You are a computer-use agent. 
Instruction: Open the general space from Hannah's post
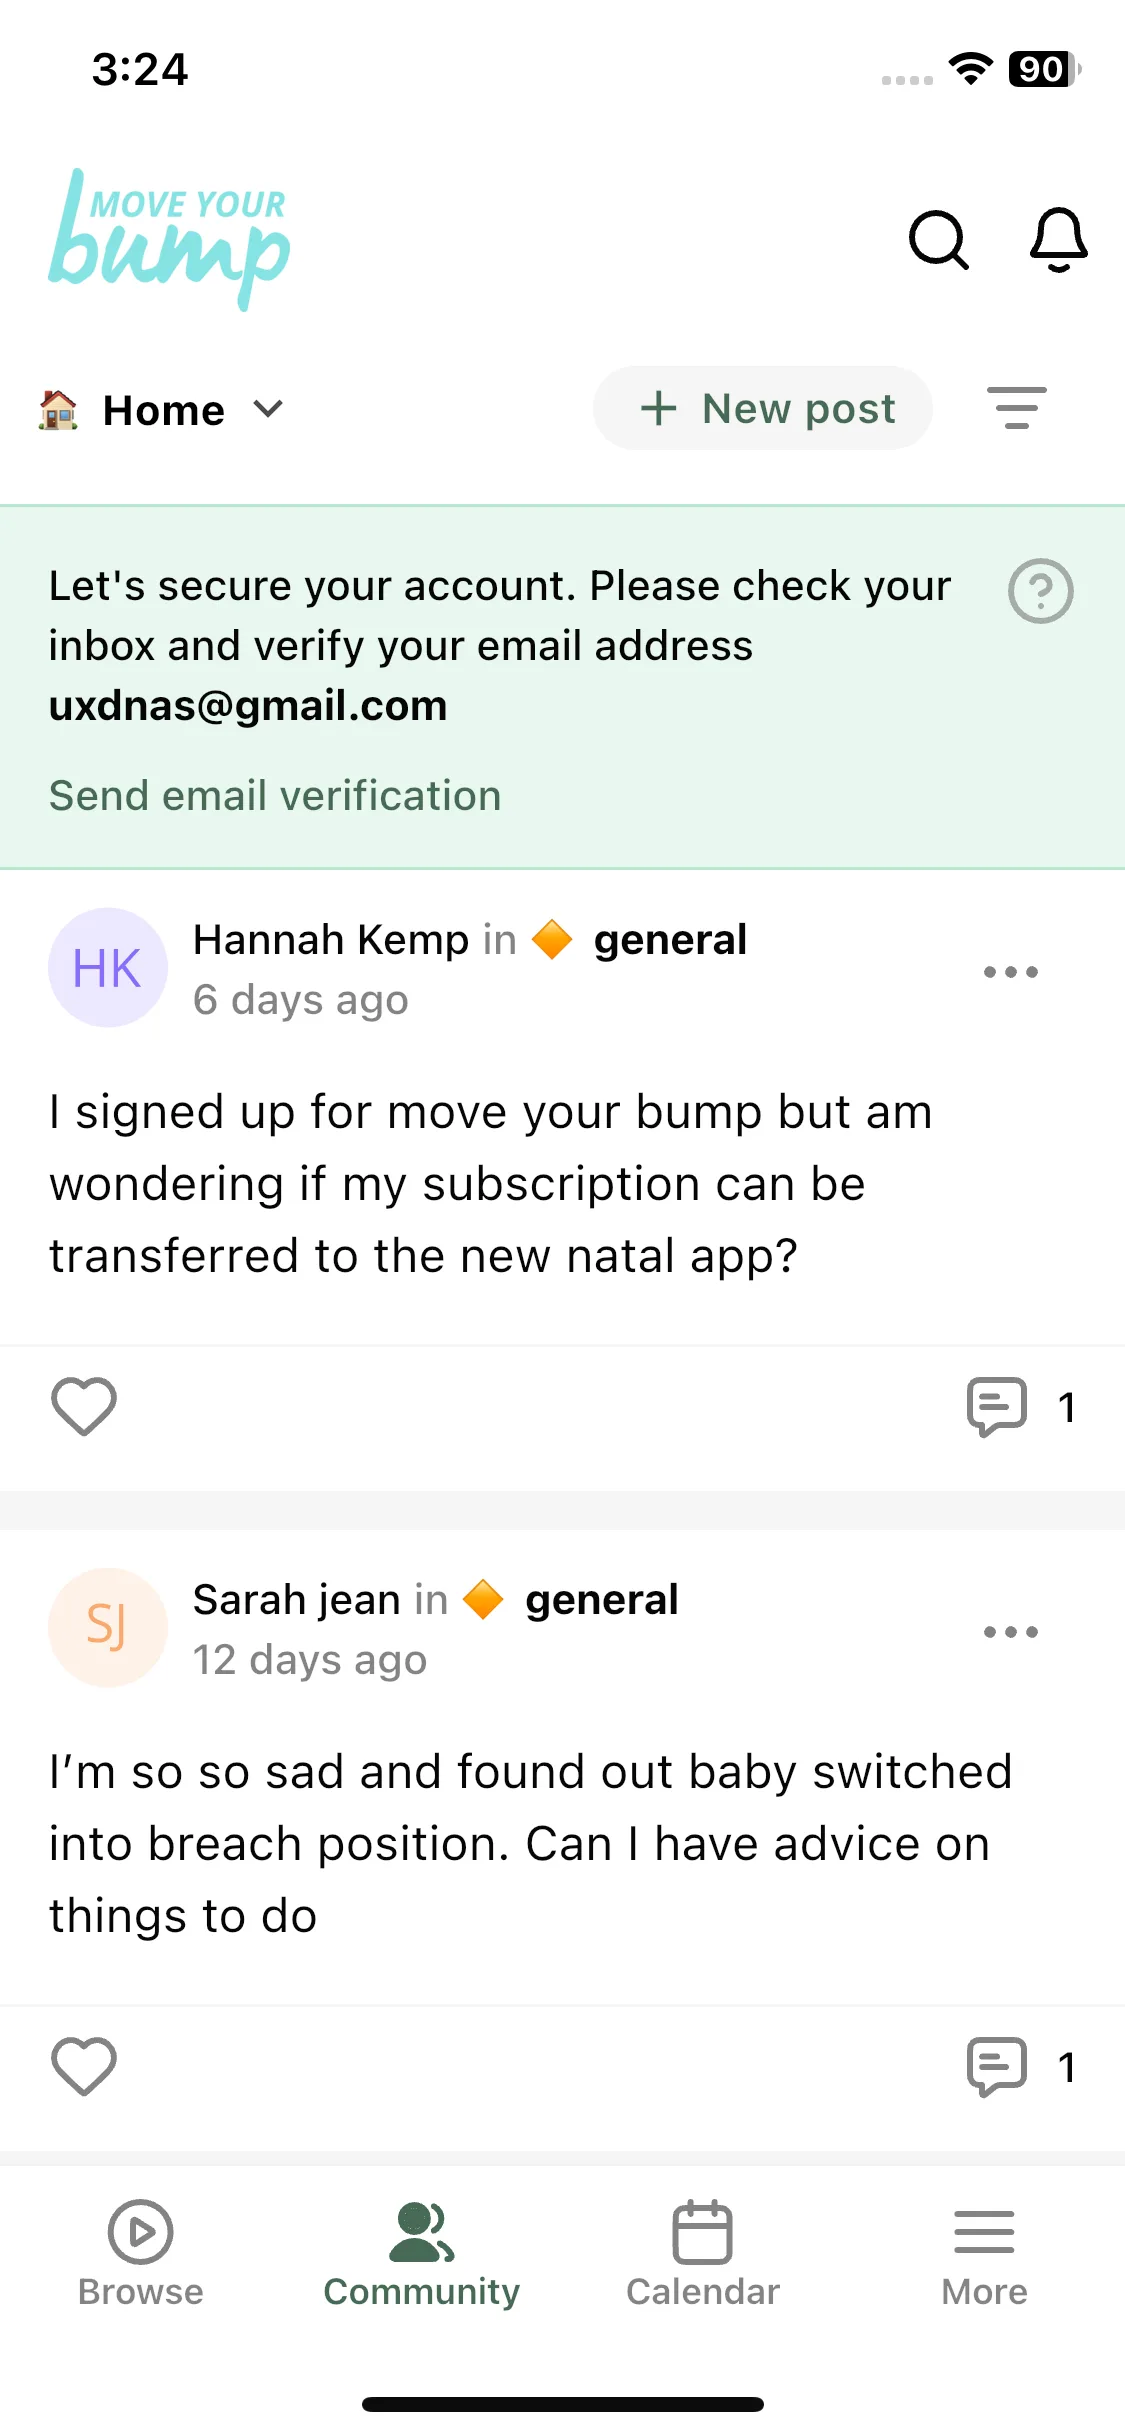click(x=669, y=940)
